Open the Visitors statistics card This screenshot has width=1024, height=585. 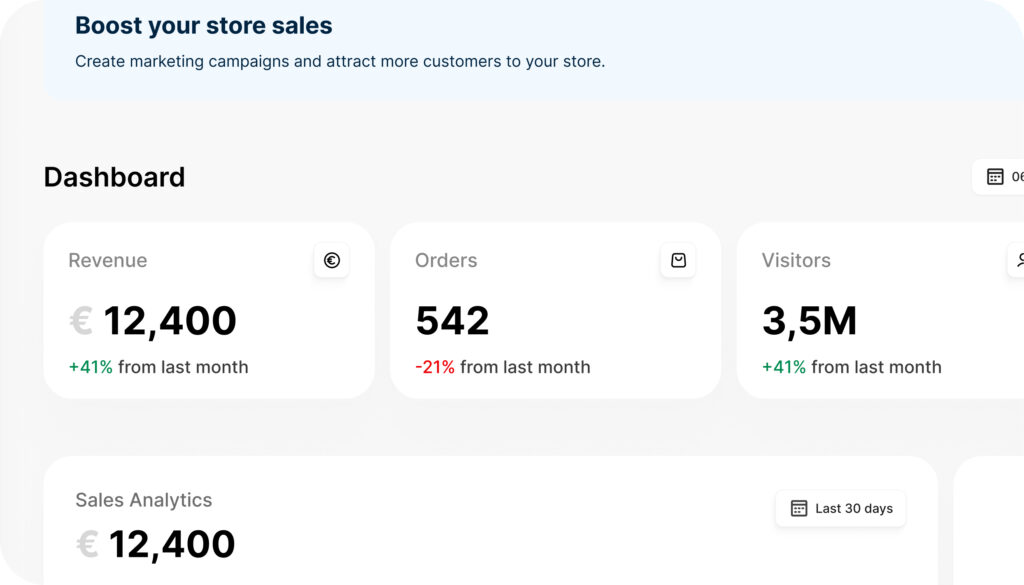[880, 311]
